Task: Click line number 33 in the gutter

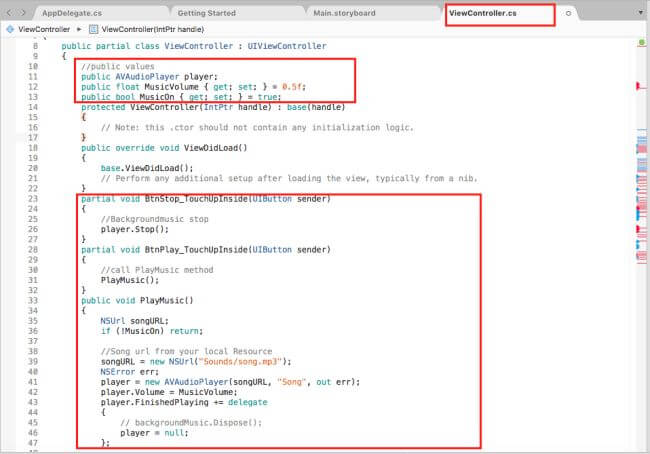Action: pos(33,300)
